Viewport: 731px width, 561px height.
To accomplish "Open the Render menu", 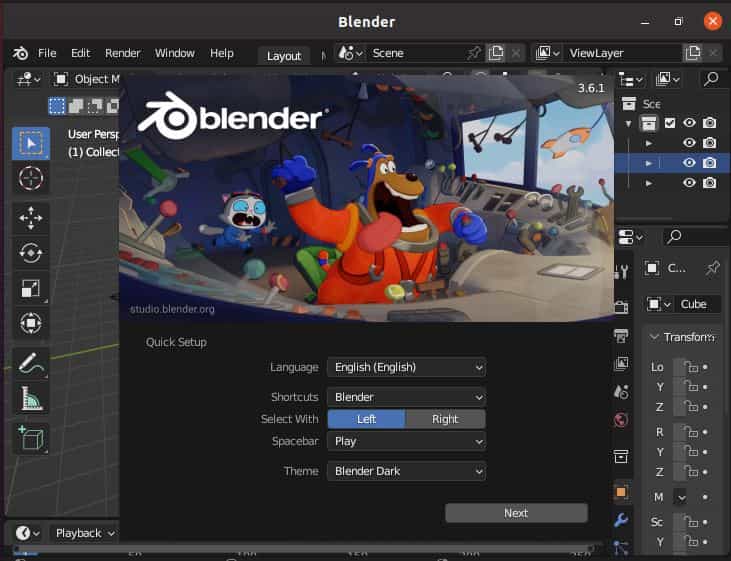I will tap(123, 53).
